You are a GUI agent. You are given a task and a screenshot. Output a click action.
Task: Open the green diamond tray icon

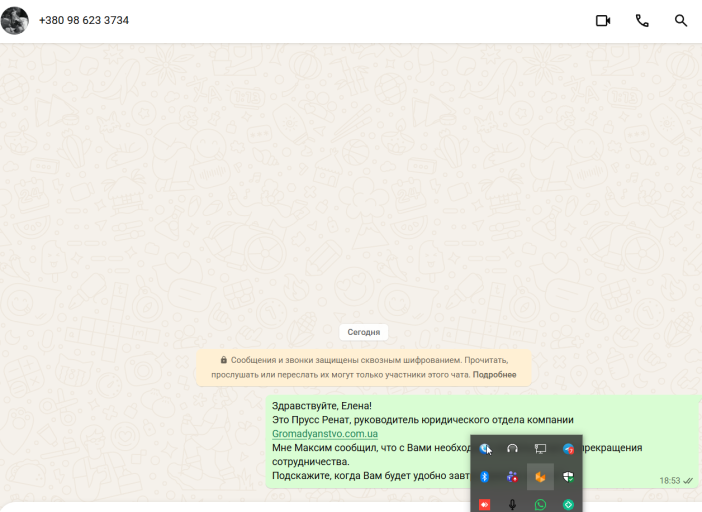pos(568,505)
